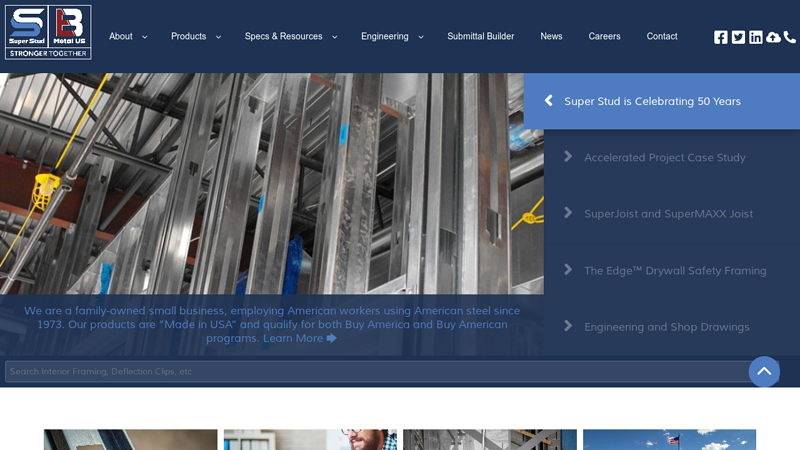
Task: Click the cloud upload icon
Action: (773, 37)
